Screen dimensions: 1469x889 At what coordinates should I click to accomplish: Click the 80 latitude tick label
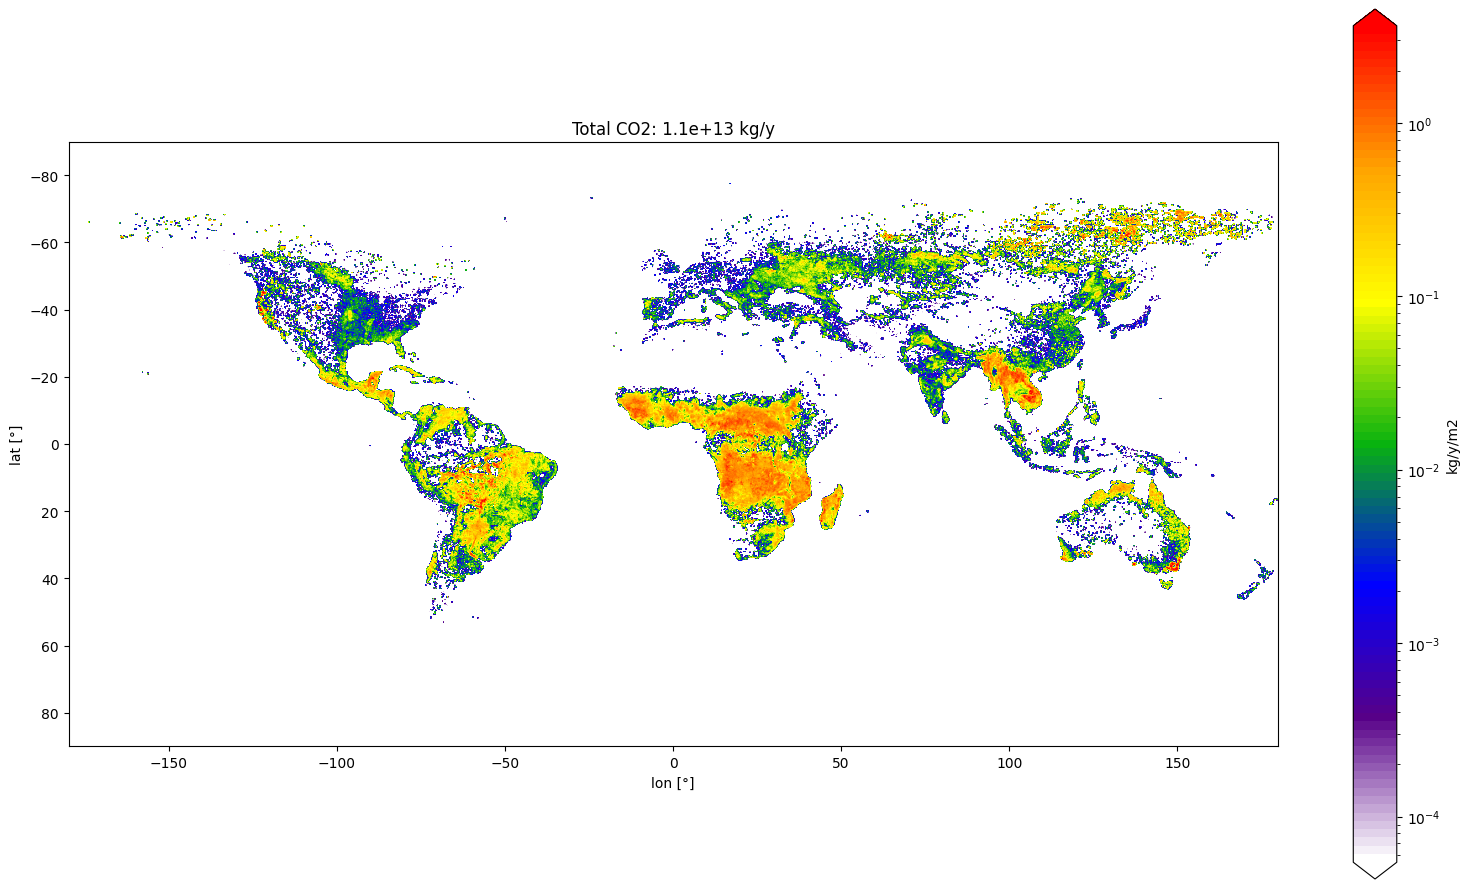52,713
